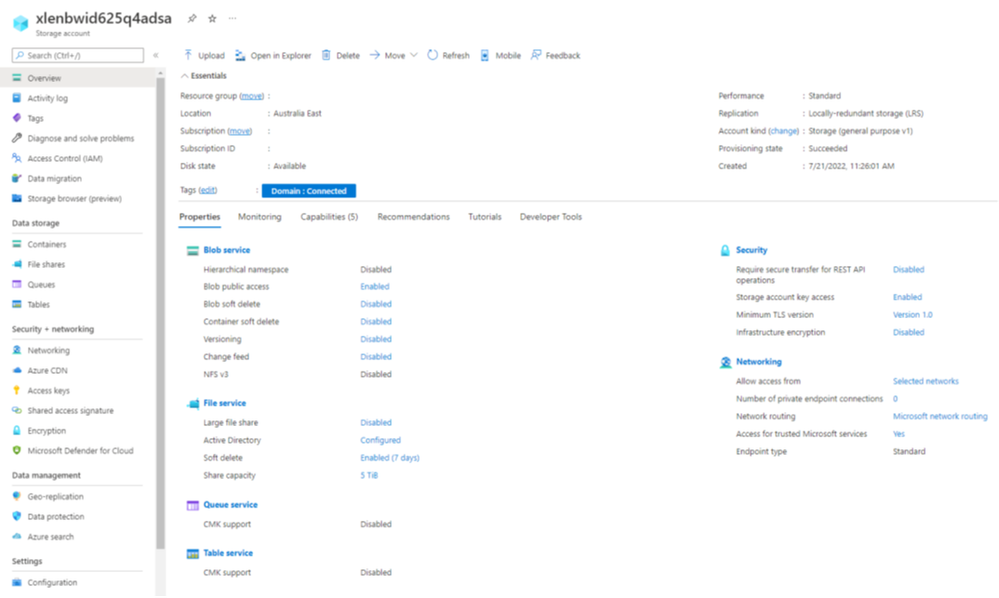
Task: Click Blob public access Enabled value
Action: point(375,287)
